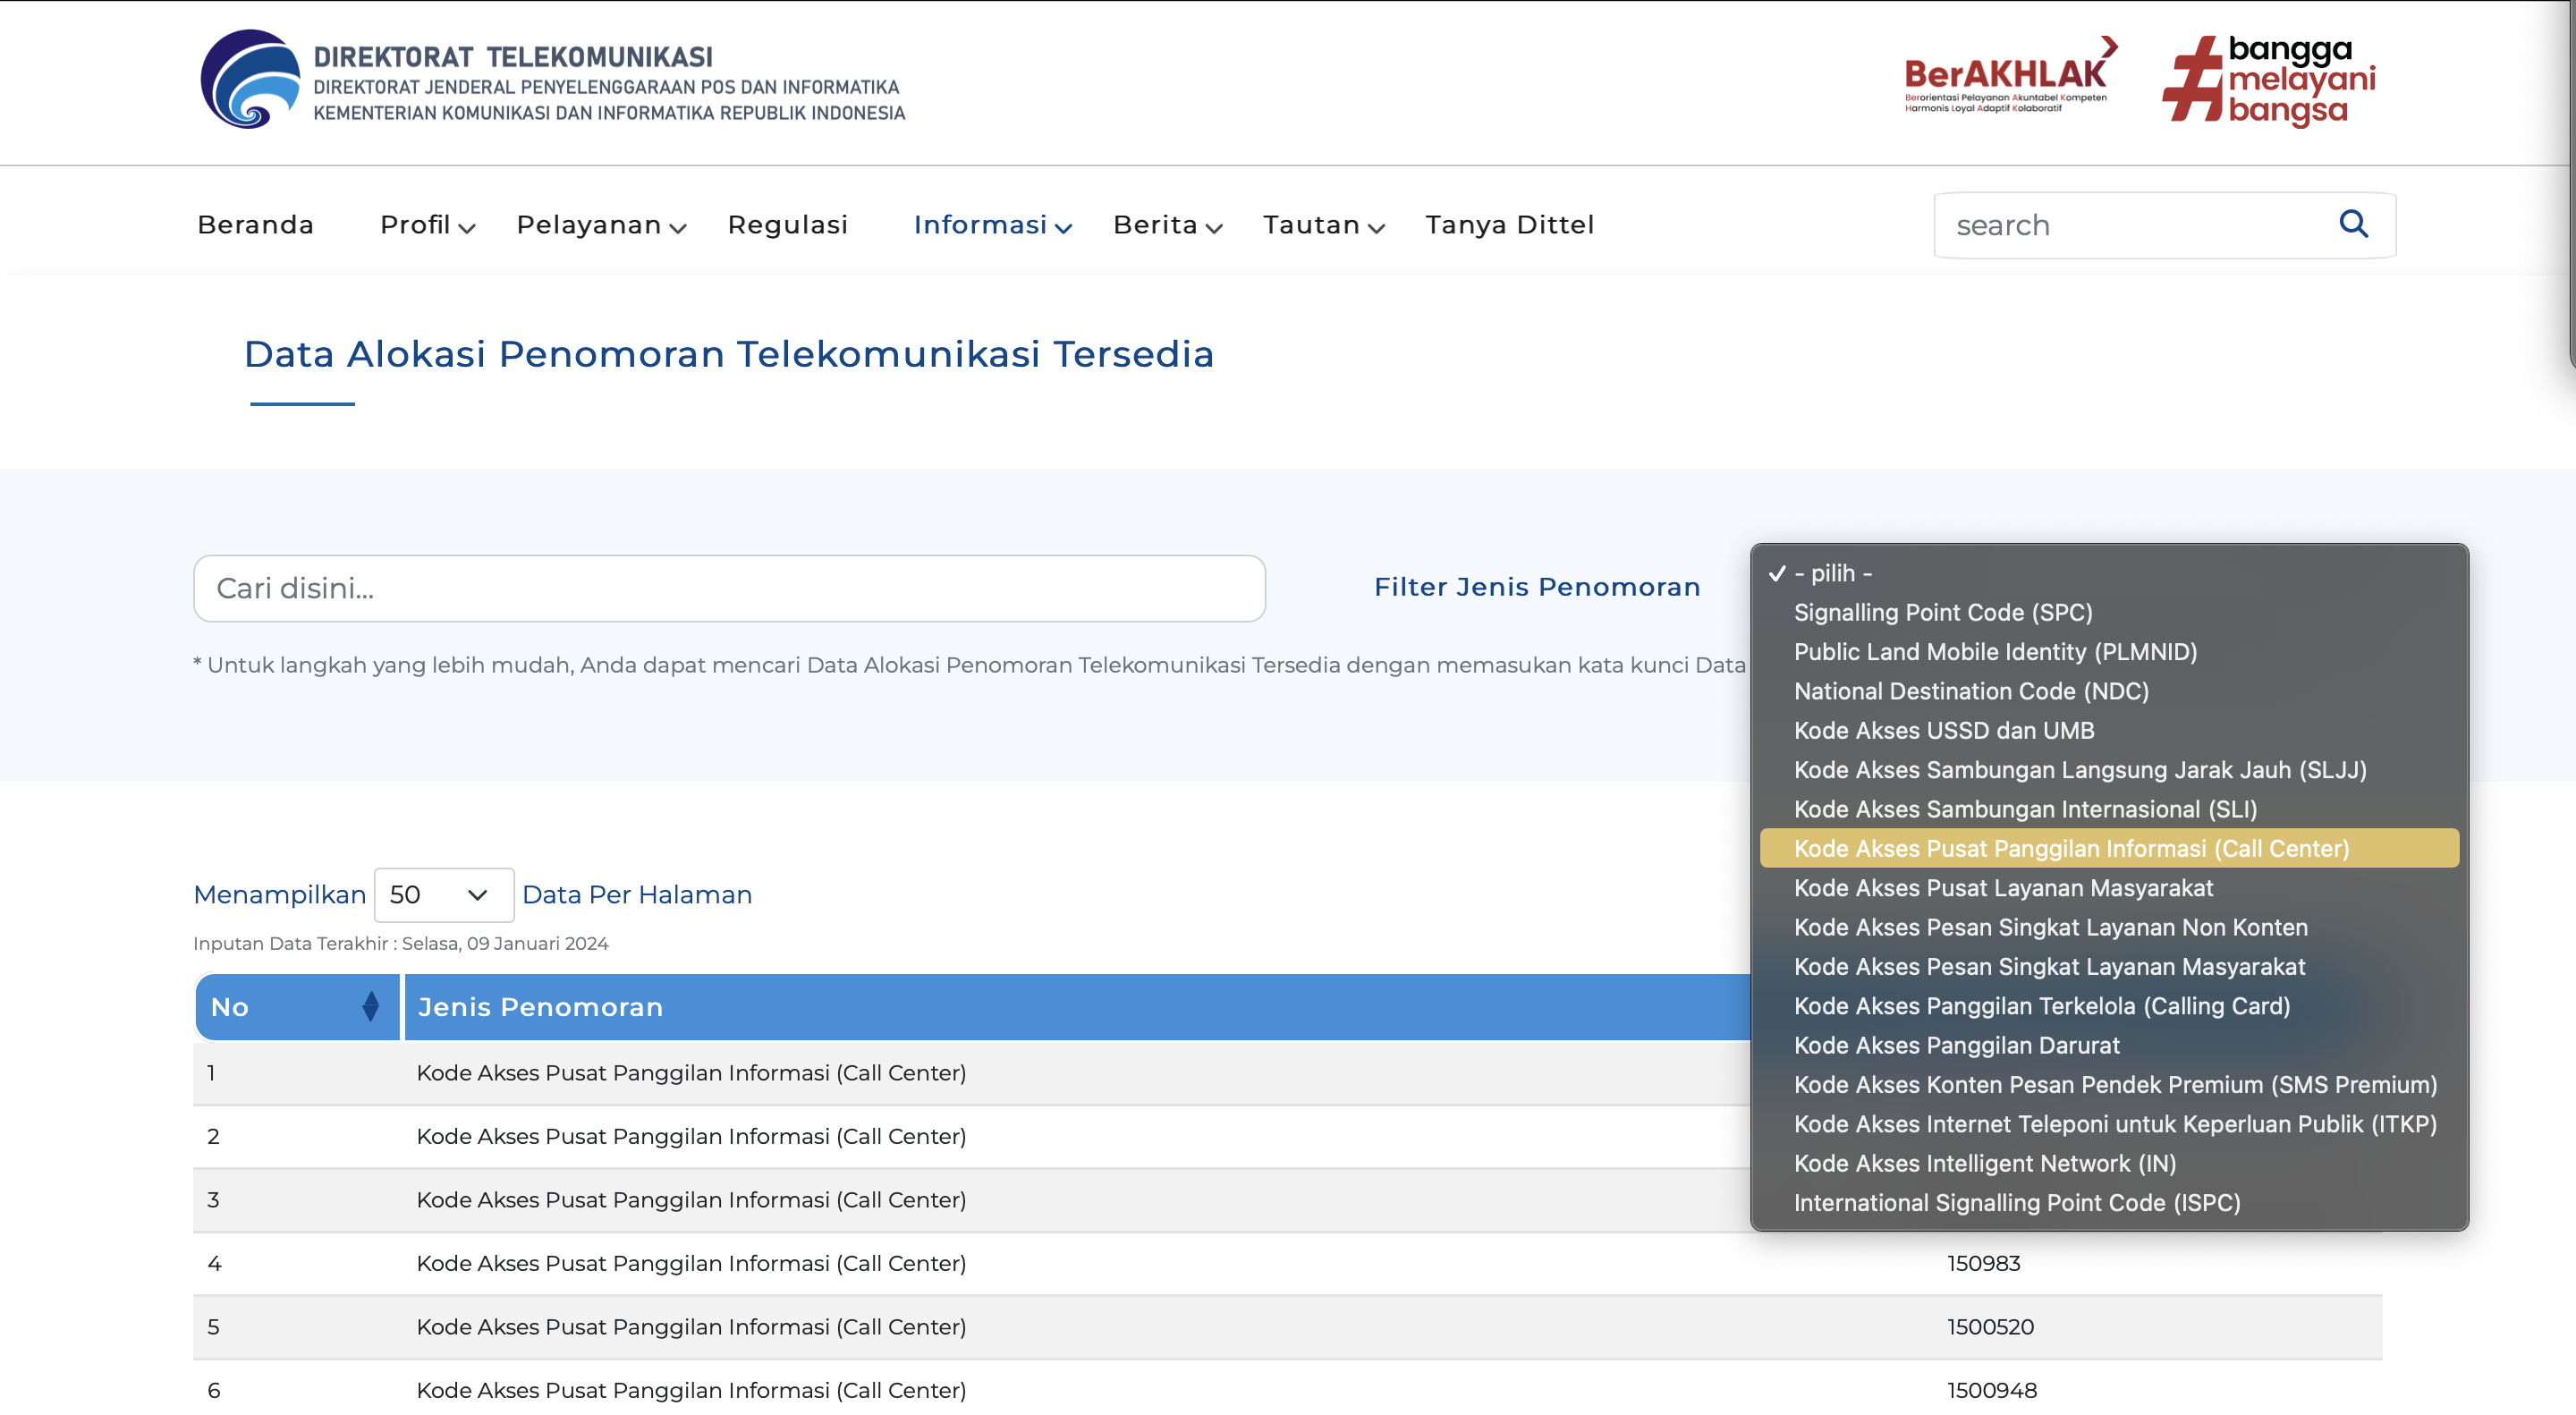Choose Kode Akses Pusat Layanan Masyarakat
The width and height of the screenshot is (2576, 1415).
pyautogui.click(x=2109, y=887)
